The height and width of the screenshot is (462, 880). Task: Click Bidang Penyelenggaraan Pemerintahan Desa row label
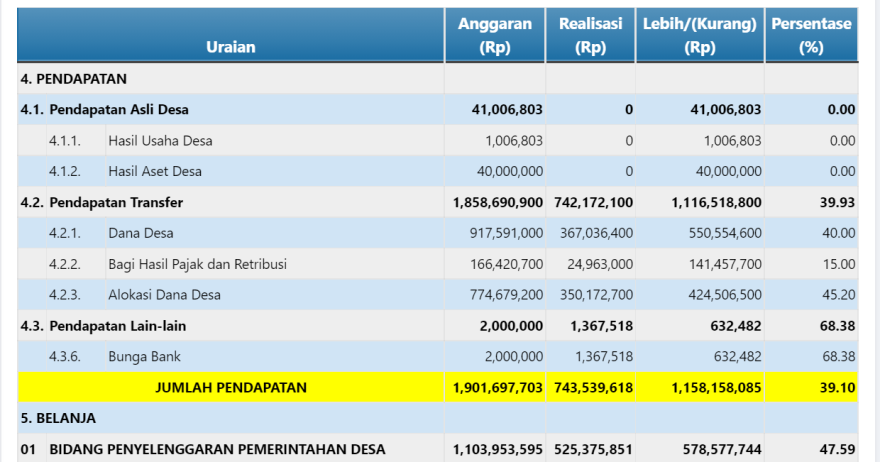(x=217, y=449)
